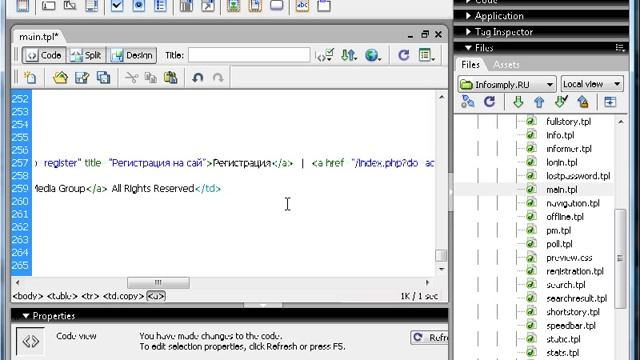Image resolution: width=640 pixels, height=360 pixels.
Task: Select the <tr> tag in tag selector
Action: (90, 296)
